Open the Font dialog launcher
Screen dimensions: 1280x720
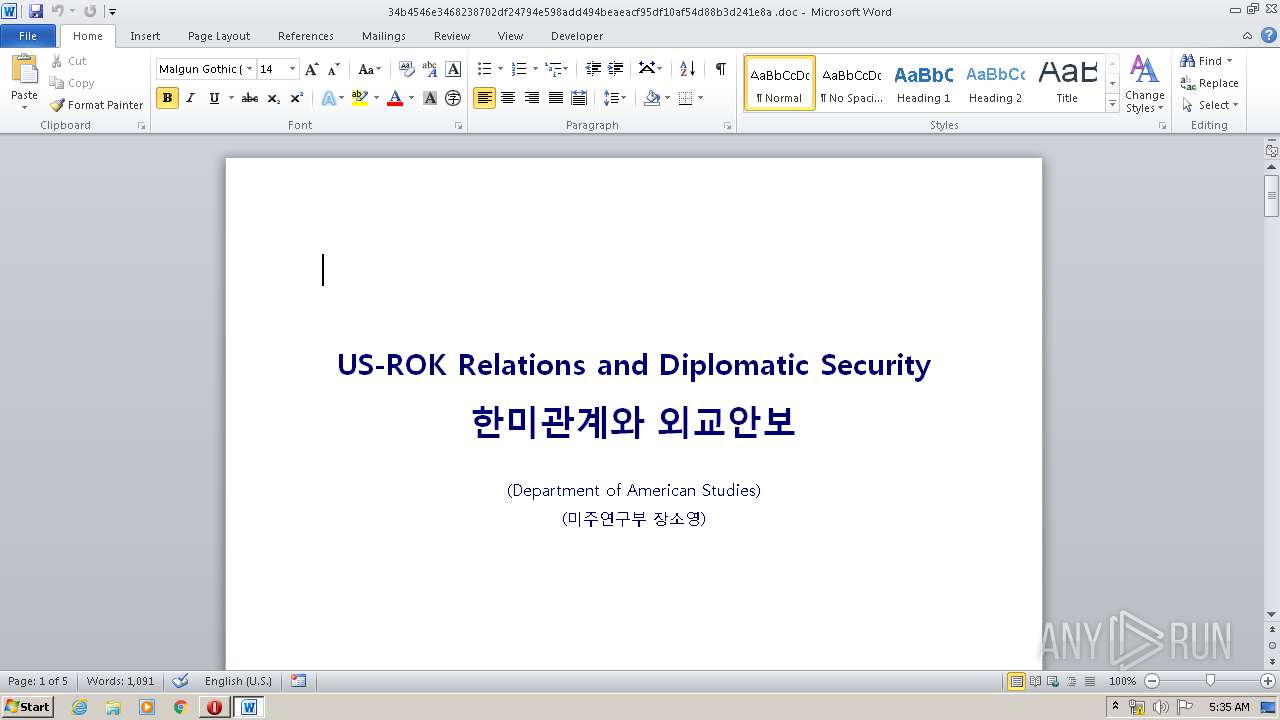459,126
